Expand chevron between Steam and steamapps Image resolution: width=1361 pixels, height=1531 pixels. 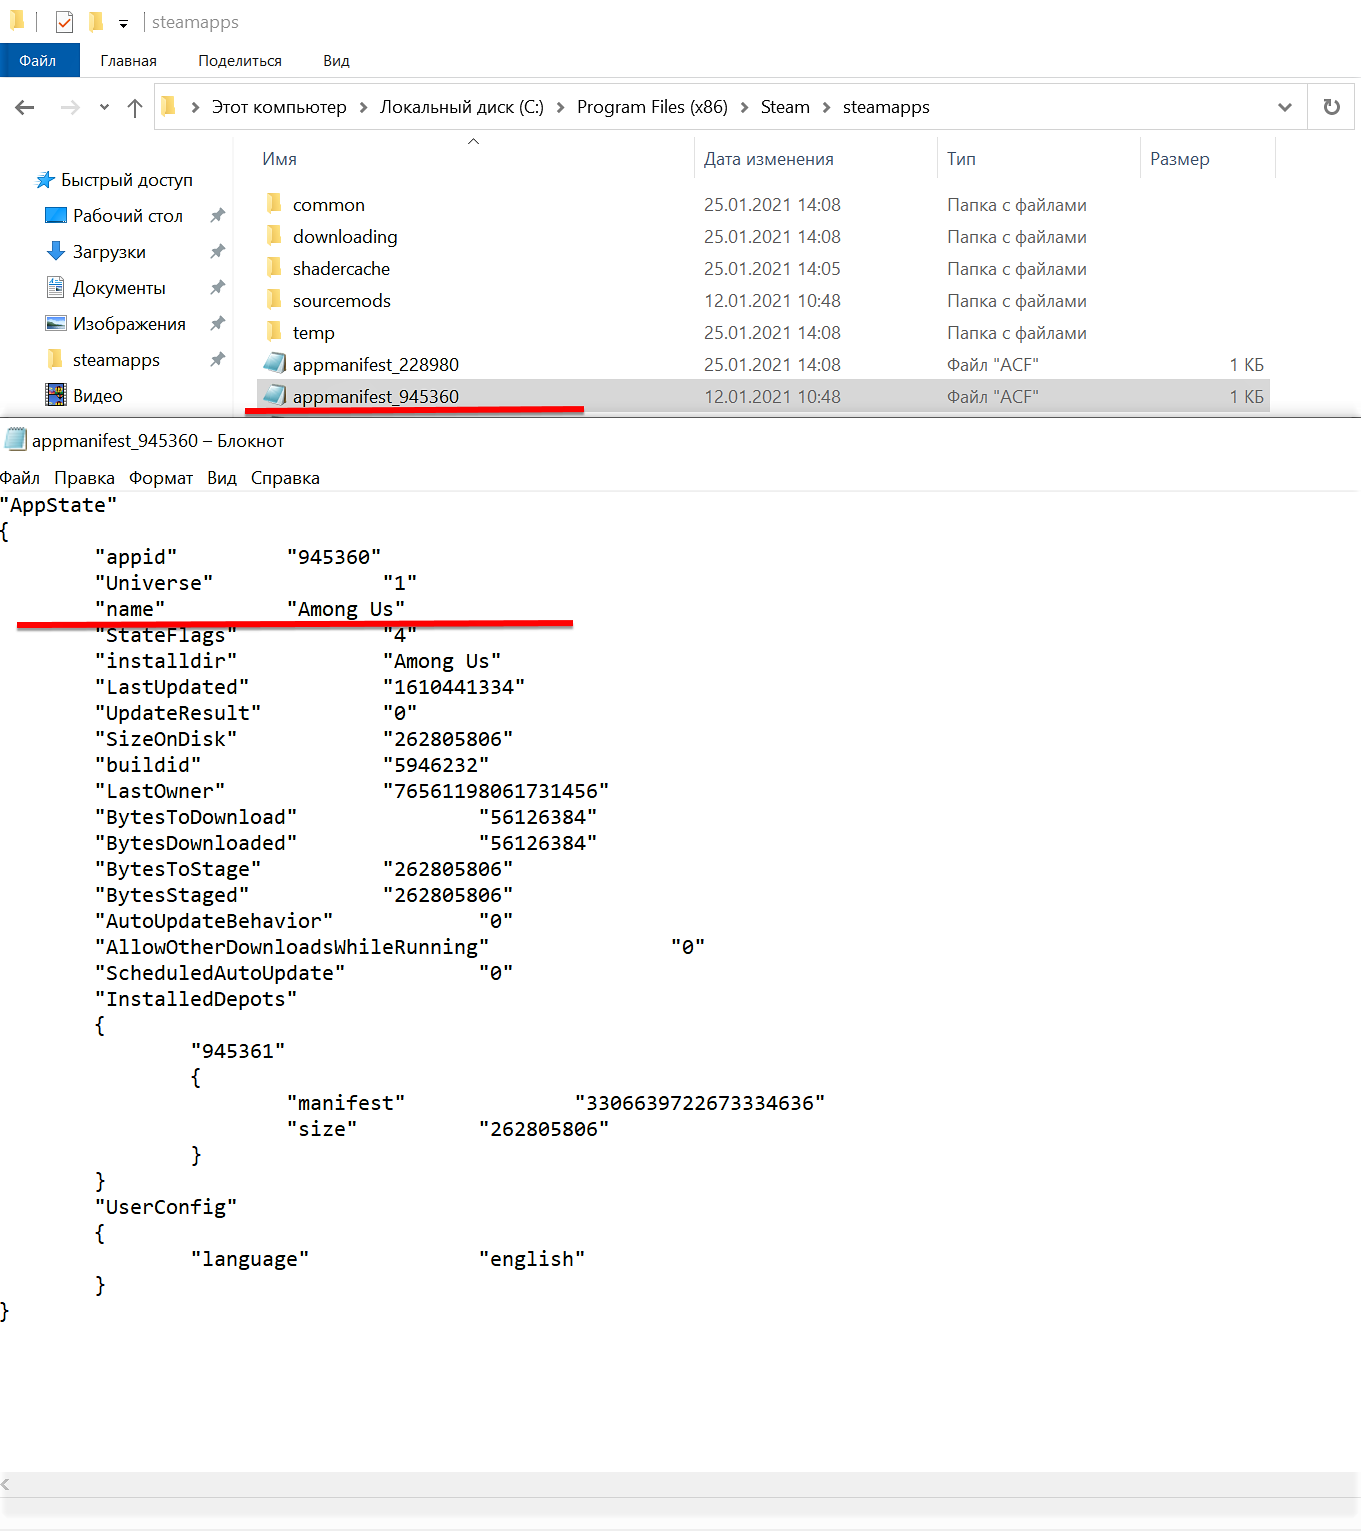[x=827, y=107]
